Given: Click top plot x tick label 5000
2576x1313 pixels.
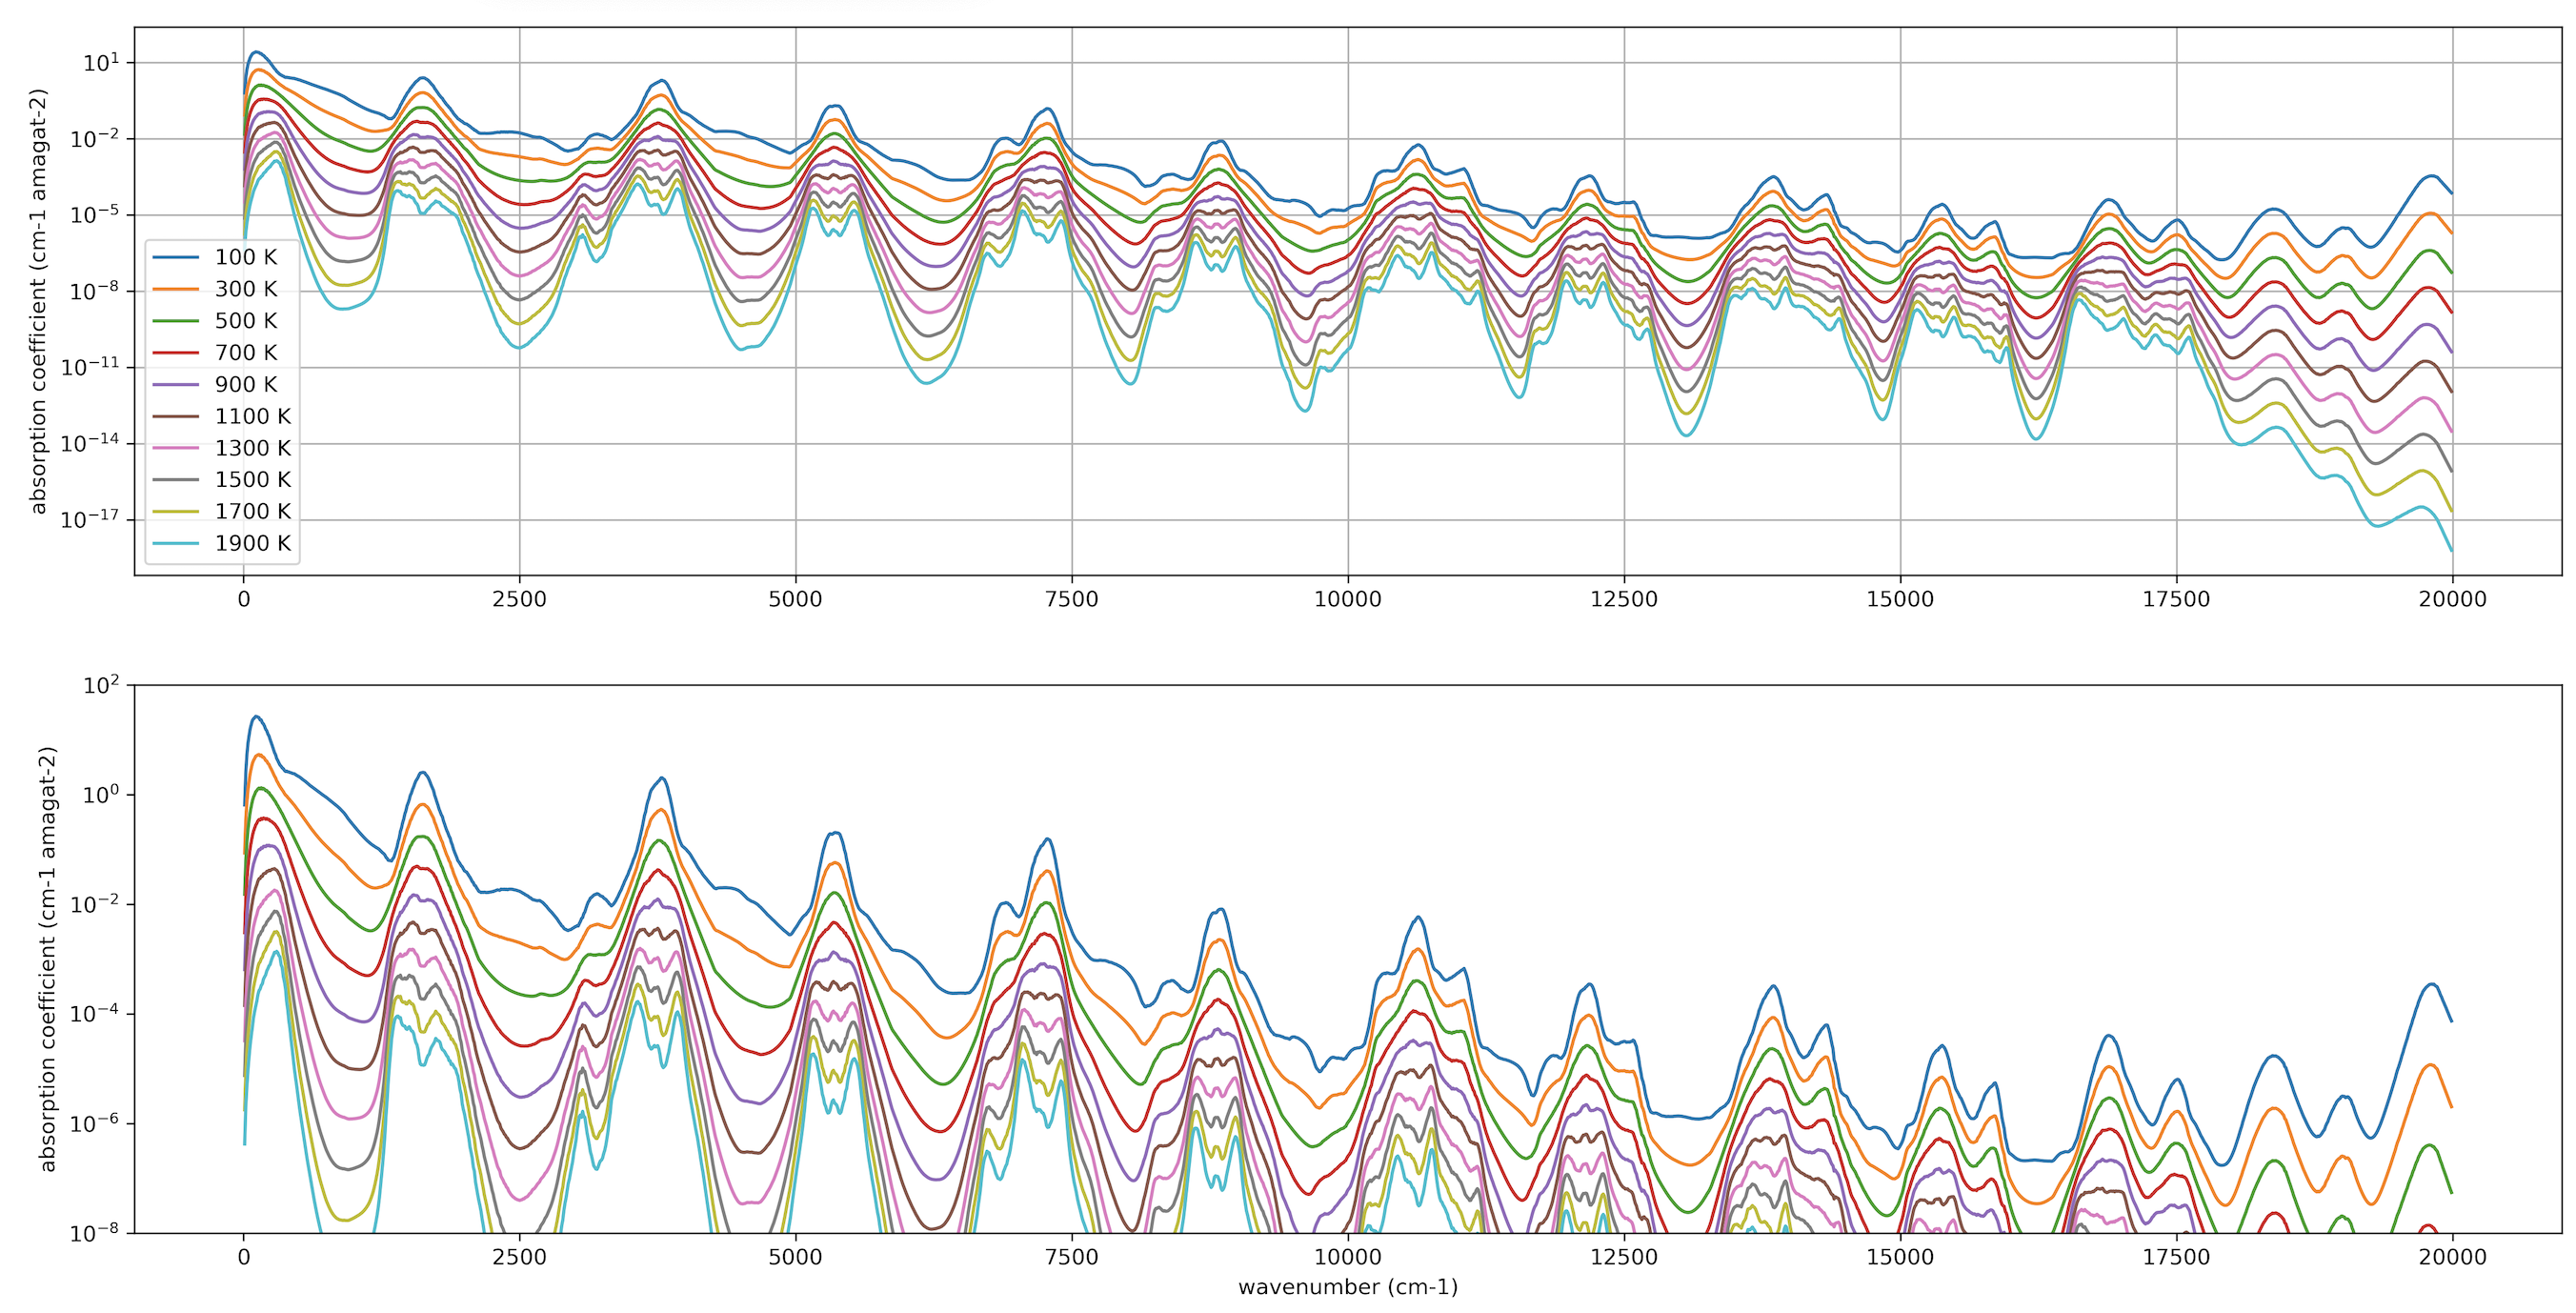Looking at the screenshot, I should coord(795,600).
